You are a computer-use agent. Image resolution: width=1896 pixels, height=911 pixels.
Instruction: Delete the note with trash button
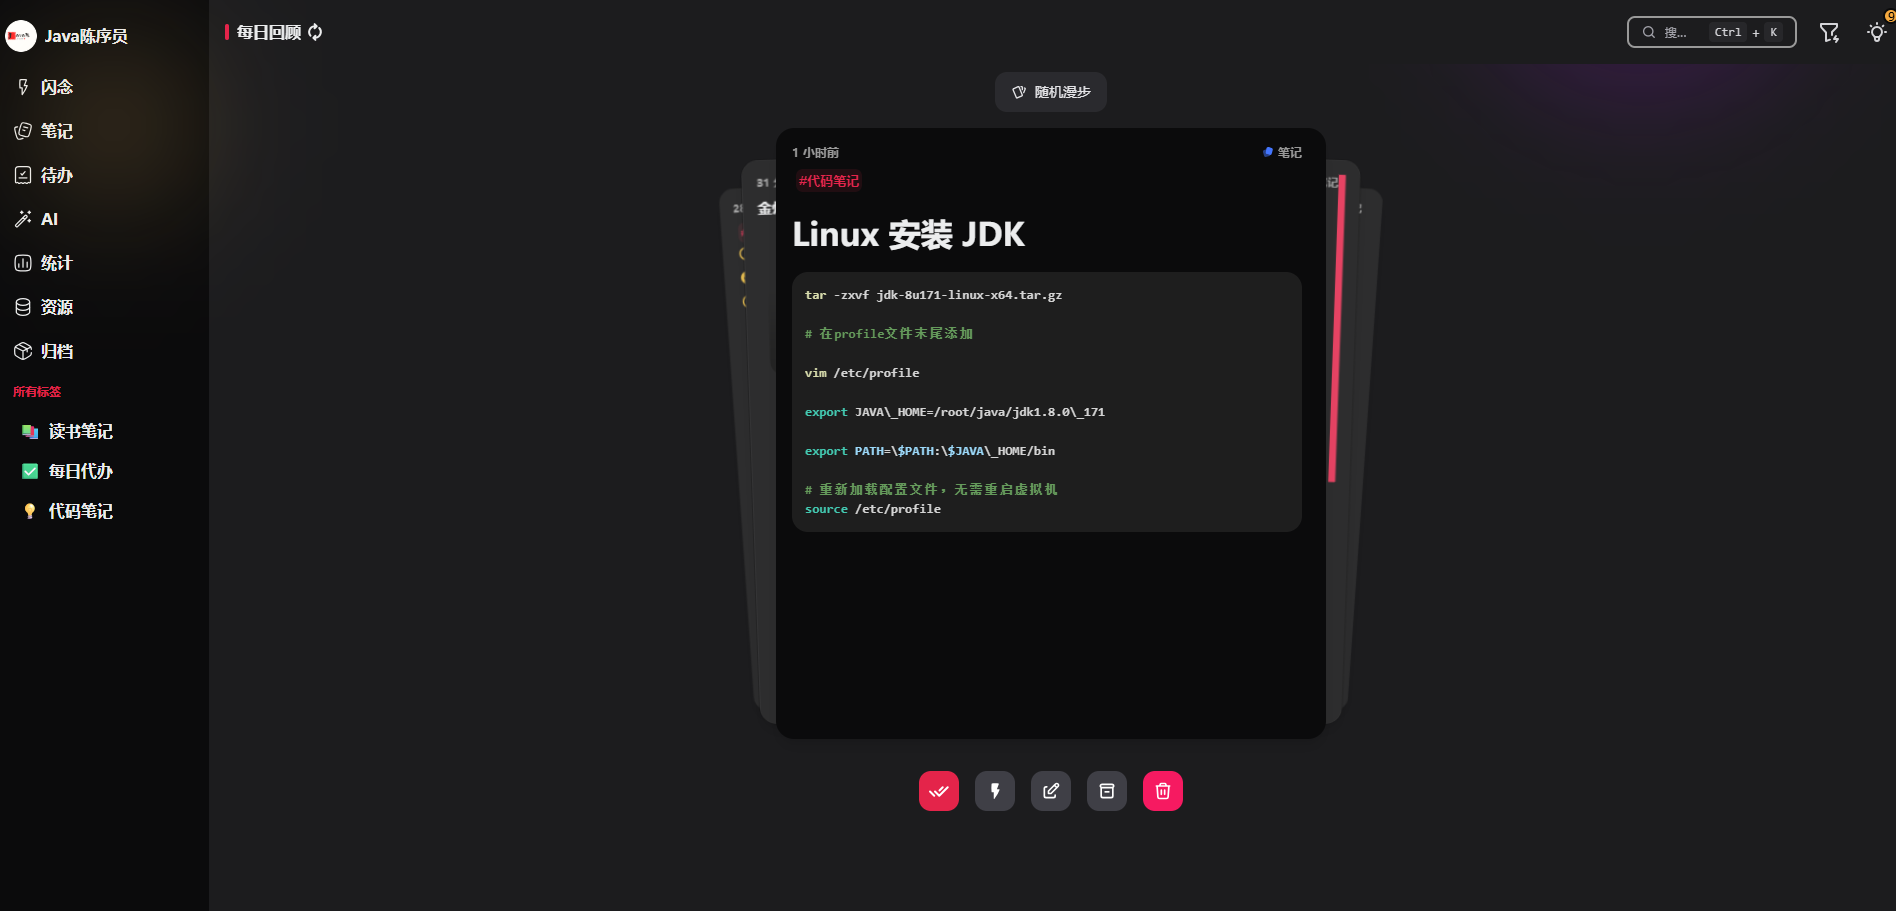point(1163,791)
